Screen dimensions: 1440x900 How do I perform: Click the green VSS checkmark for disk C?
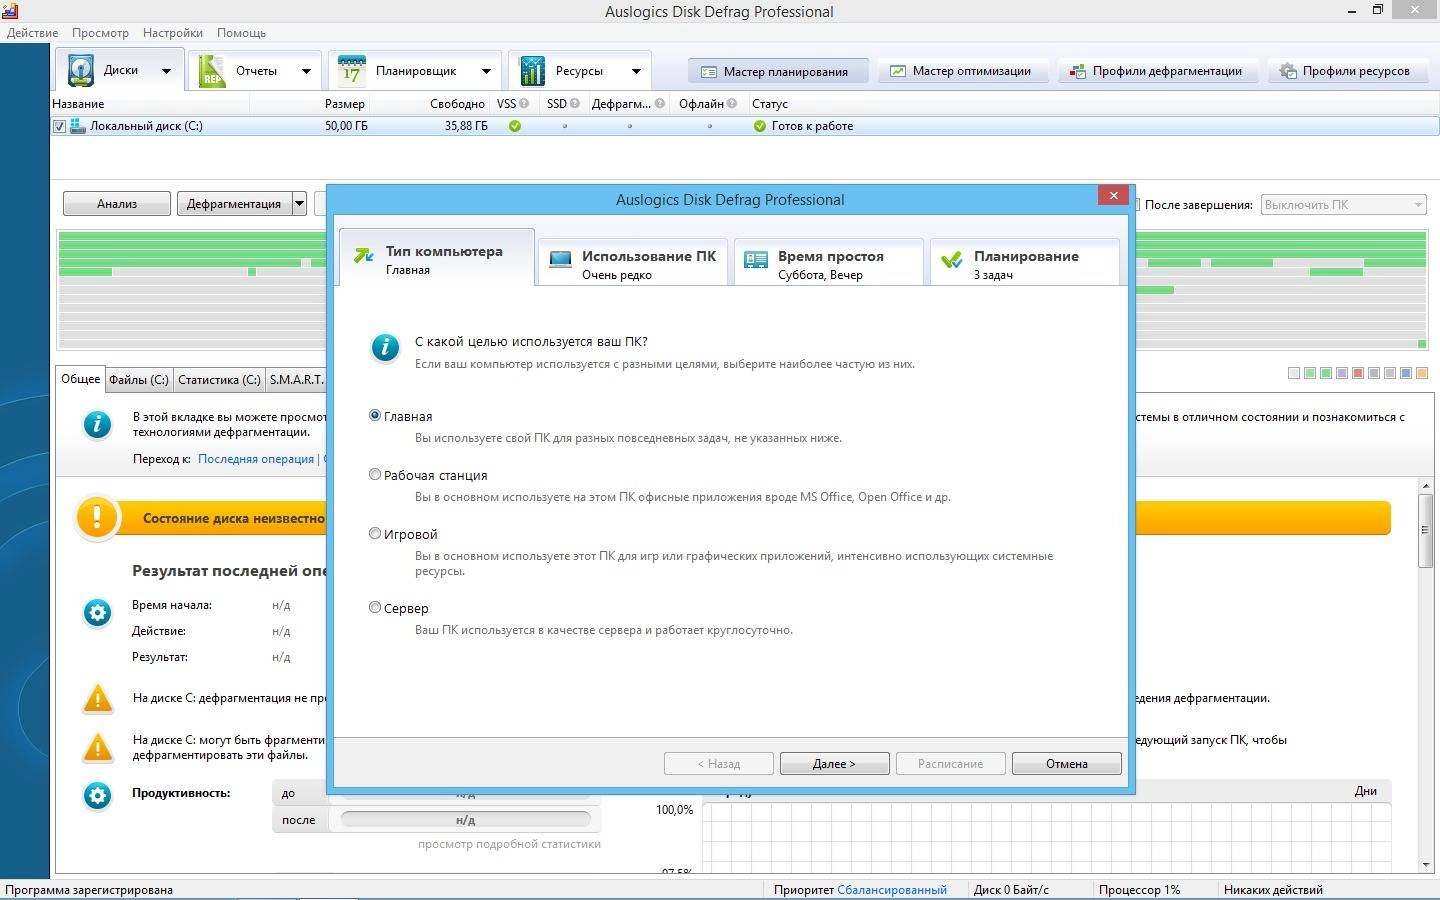(515, 126)
